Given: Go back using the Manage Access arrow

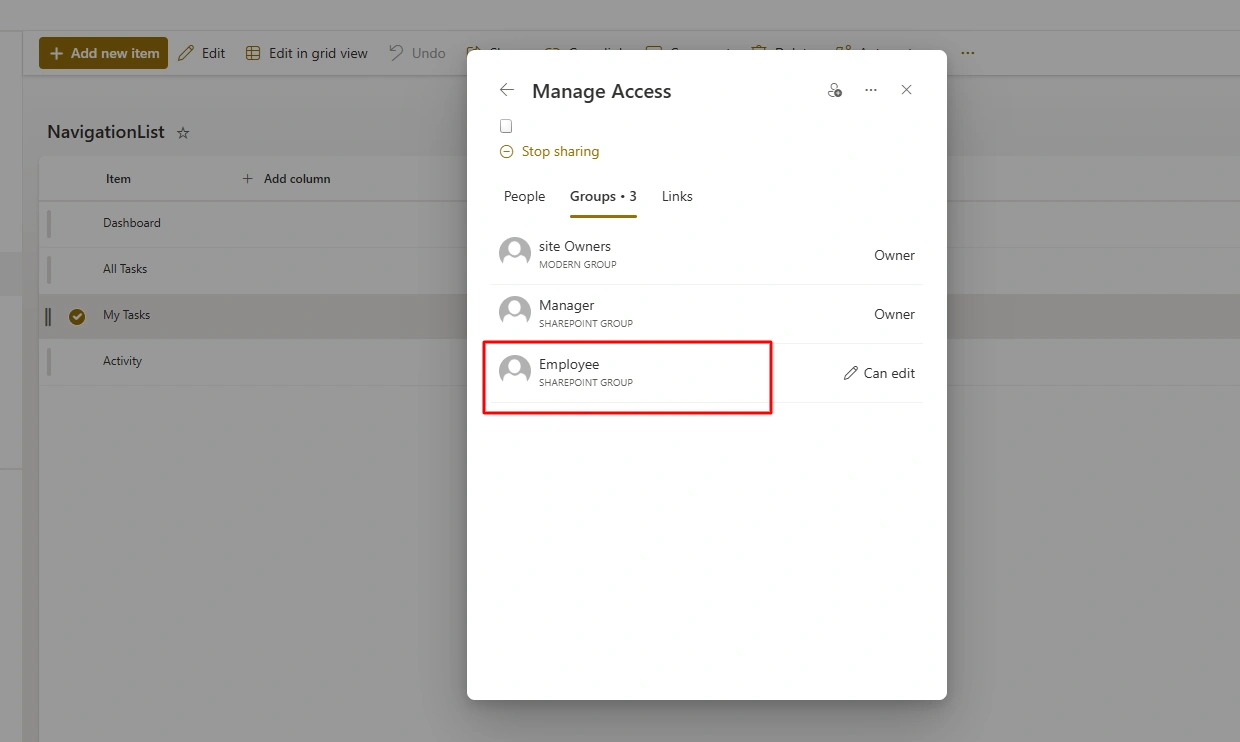Looking at the screenshot, I should pos(507,90).
